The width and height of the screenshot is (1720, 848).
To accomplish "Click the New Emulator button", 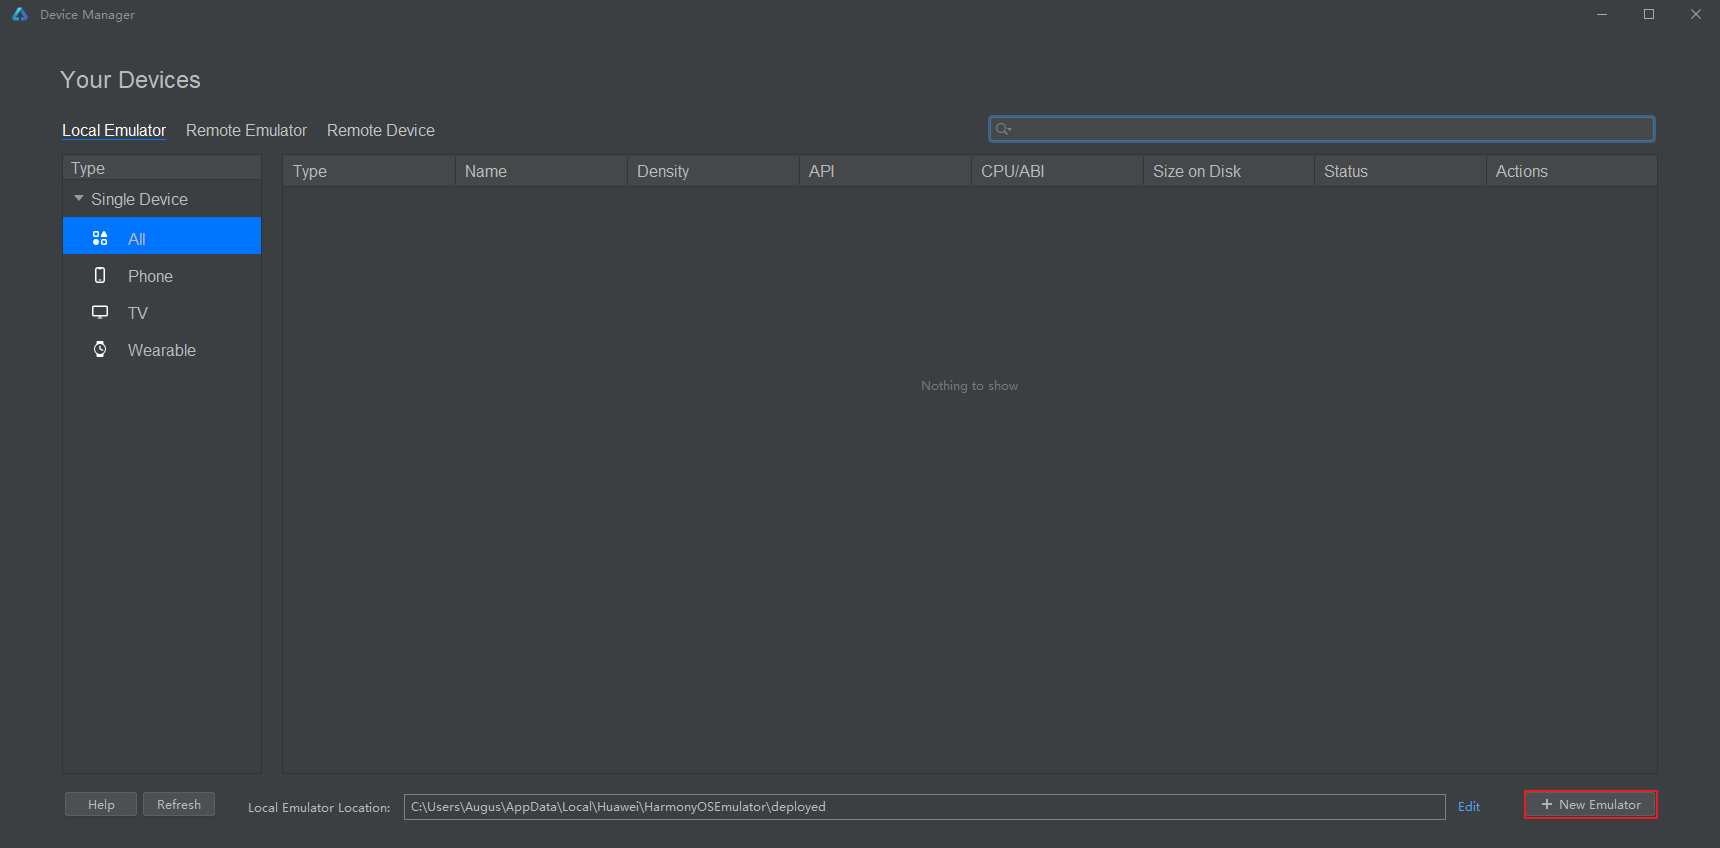I will (x=1590, y=804).
